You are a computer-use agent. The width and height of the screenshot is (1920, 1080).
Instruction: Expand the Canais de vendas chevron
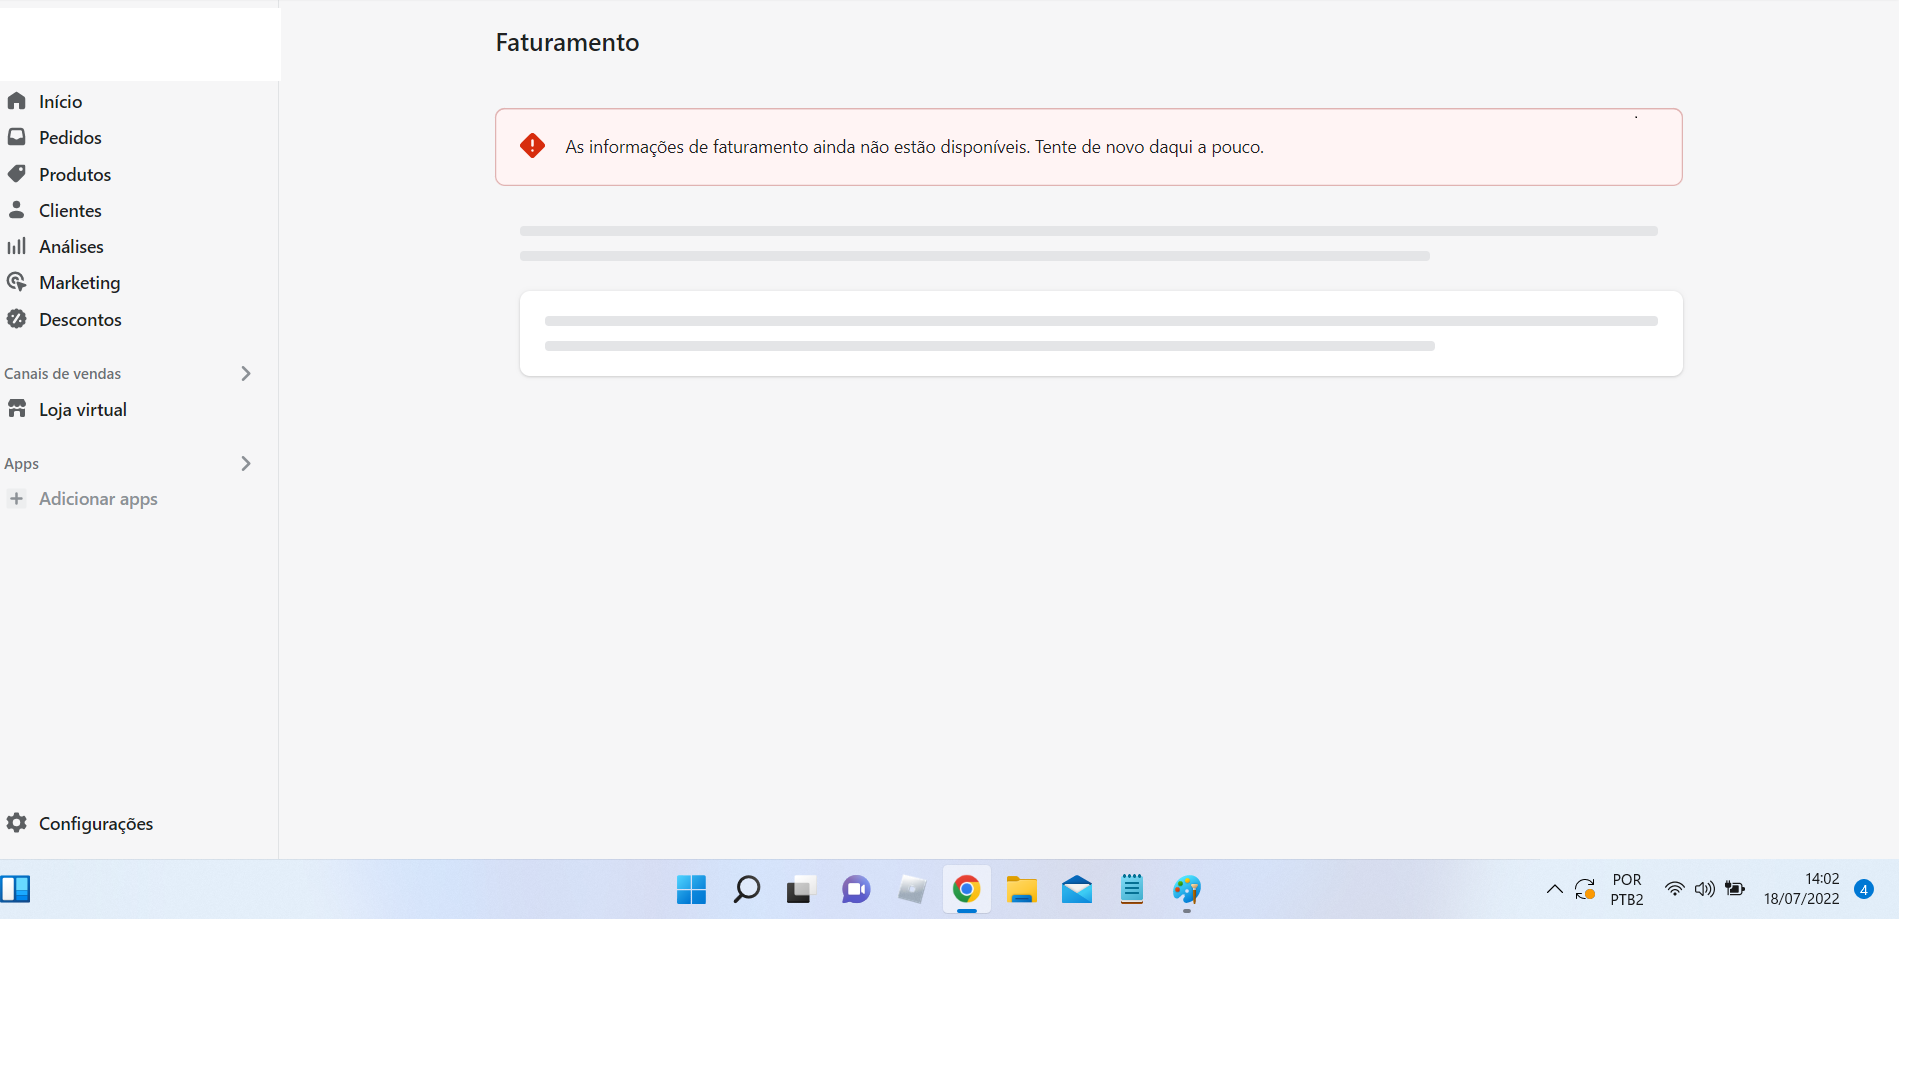click(x=246, y=373)
